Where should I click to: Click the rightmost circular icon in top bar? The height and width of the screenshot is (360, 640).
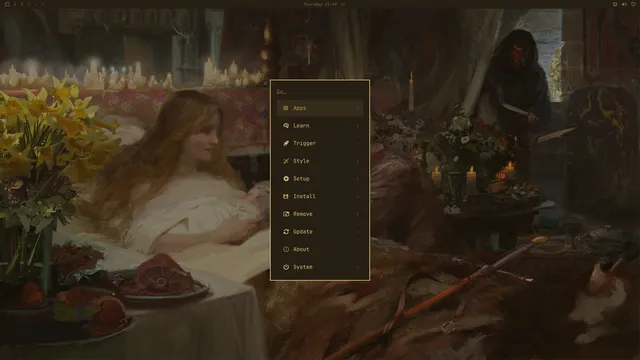pos(633,4)
